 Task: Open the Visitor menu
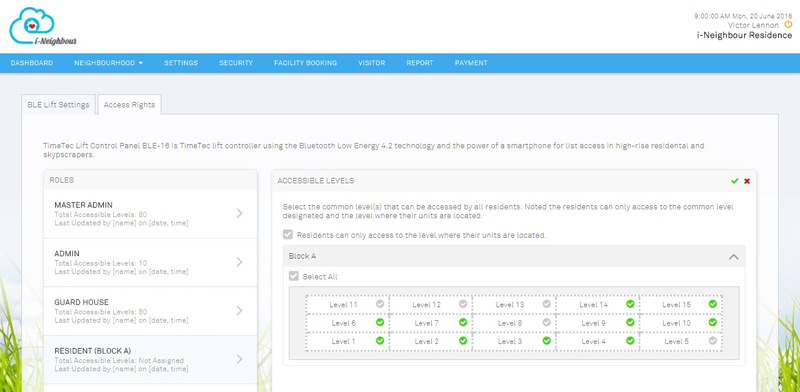[x=371, y=63]
